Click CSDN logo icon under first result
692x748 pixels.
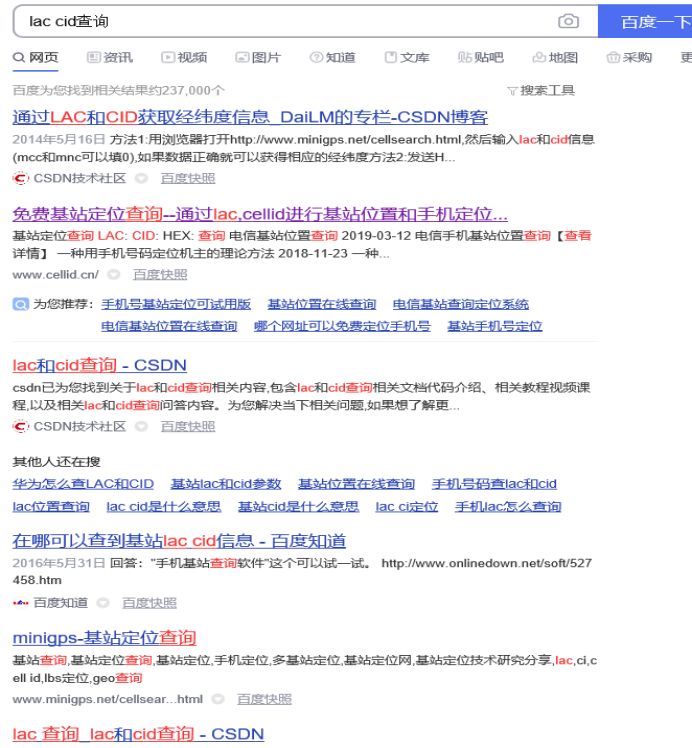coord(21,178)
